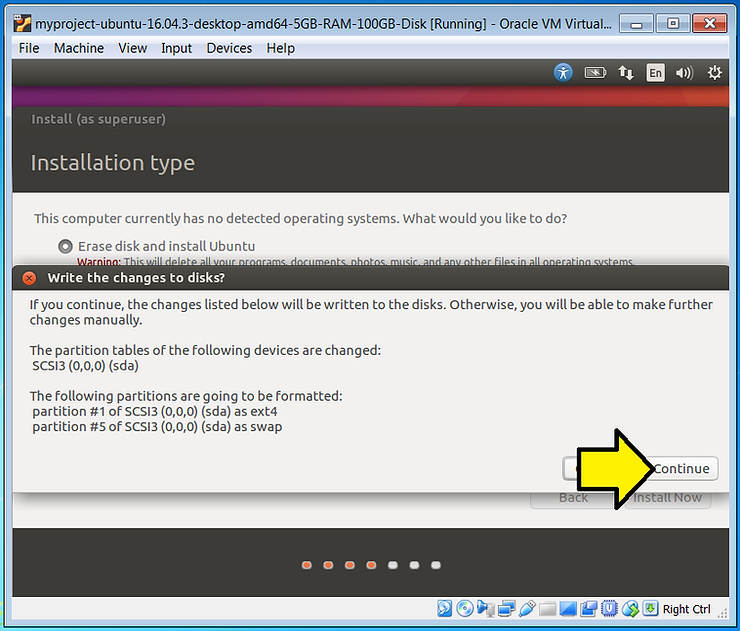
Task: Open the battery indicator in Ubuntu panel
Action: point(595,73)
